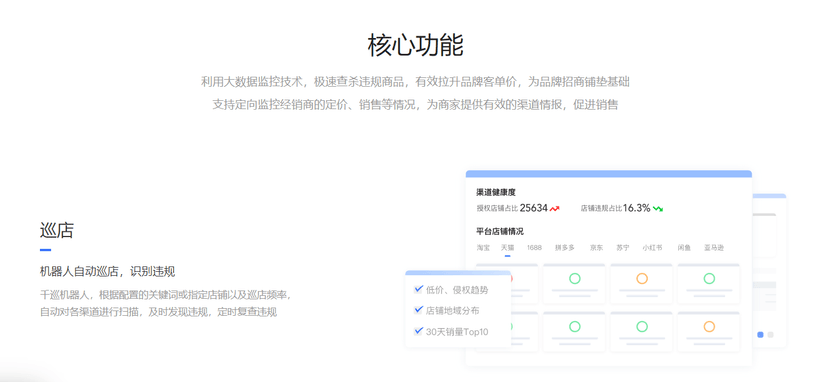Image resolution: width=828 pixels, height=382 pixels.
Task: Click the 核心功能 section heading
Action: coord(415,45)
